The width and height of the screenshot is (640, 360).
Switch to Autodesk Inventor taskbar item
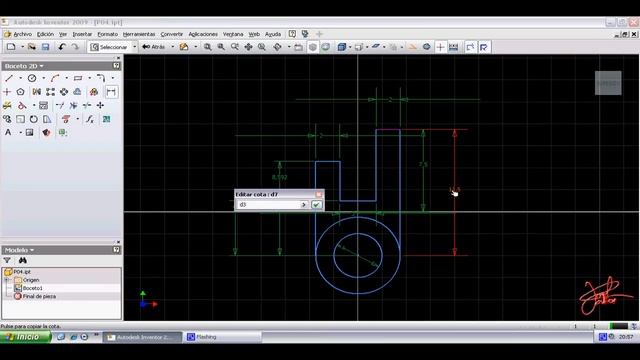(142, 337)
